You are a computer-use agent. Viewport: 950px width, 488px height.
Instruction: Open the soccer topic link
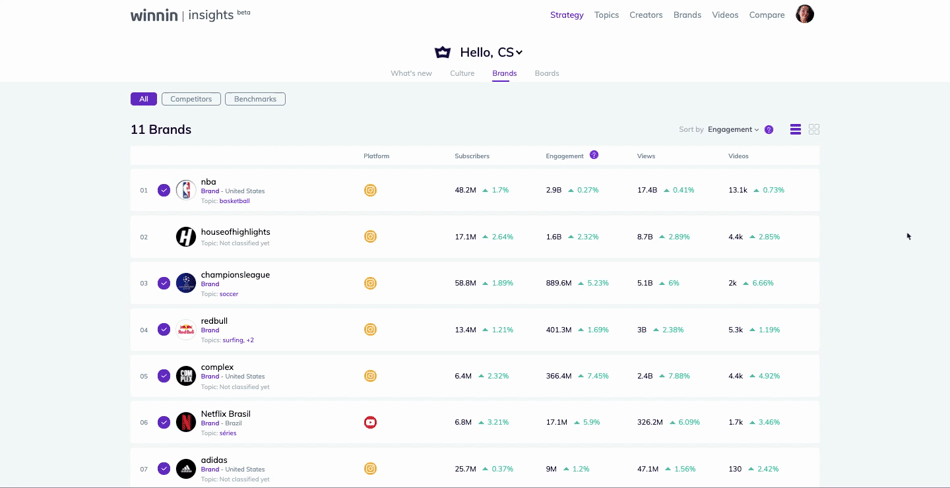pos(228,294)
